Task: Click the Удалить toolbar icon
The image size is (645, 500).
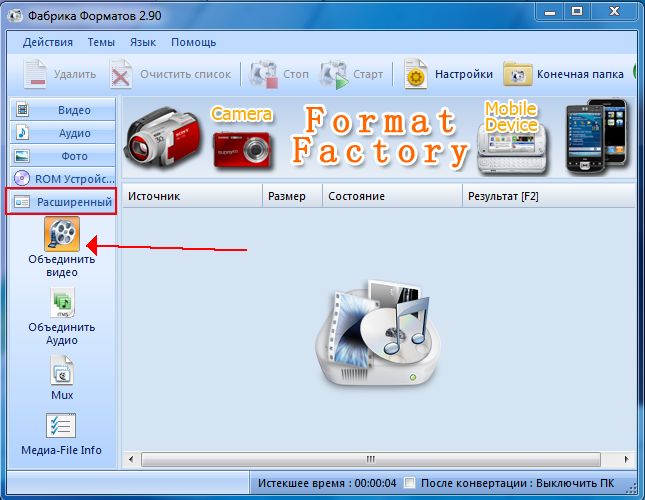Action: pyautogui.click(x=35, y=74)
